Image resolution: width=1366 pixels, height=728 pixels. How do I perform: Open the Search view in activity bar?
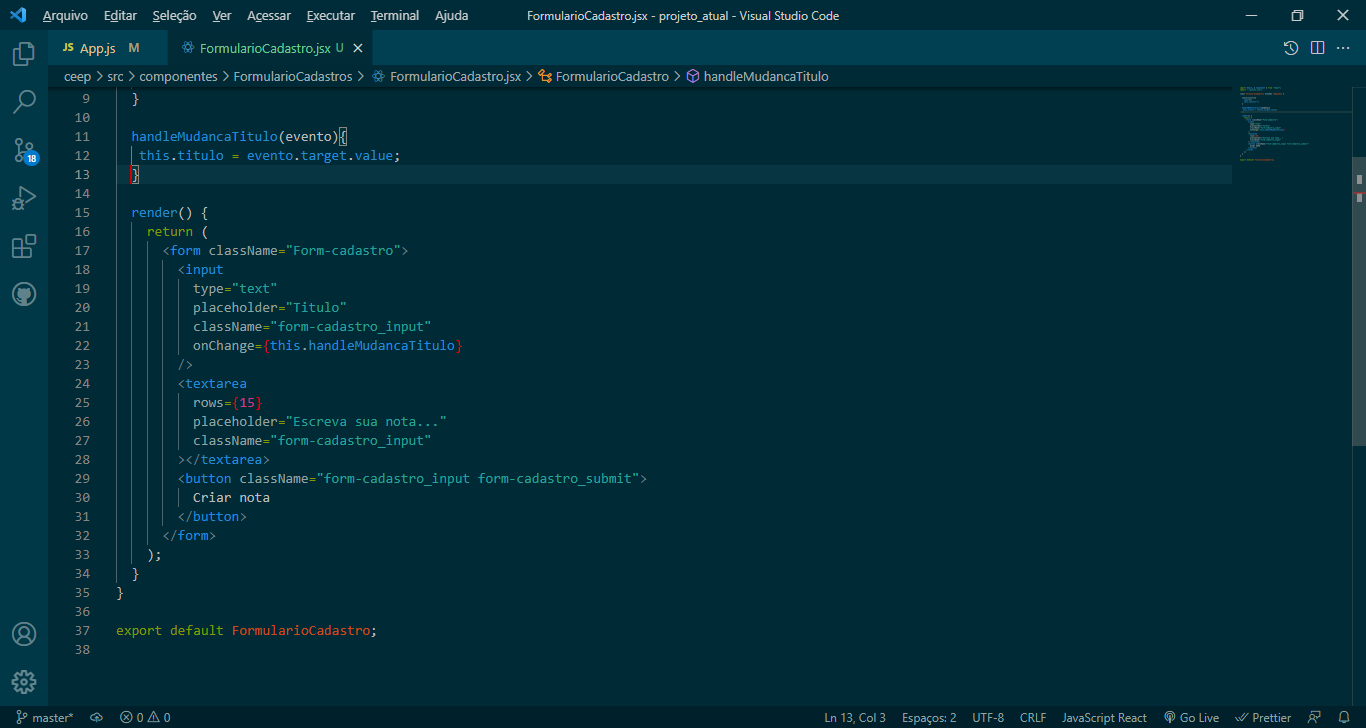[24, 102]
